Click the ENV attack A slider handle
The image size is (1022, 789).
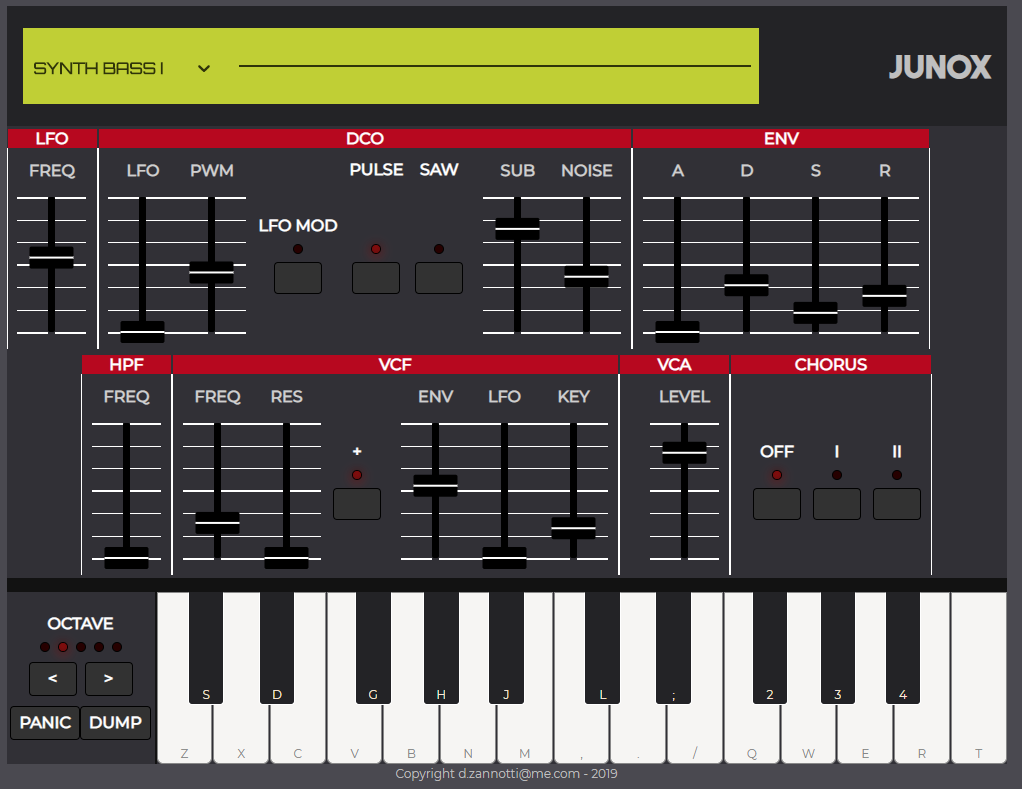pyautogui.click(x=677, y=332)
